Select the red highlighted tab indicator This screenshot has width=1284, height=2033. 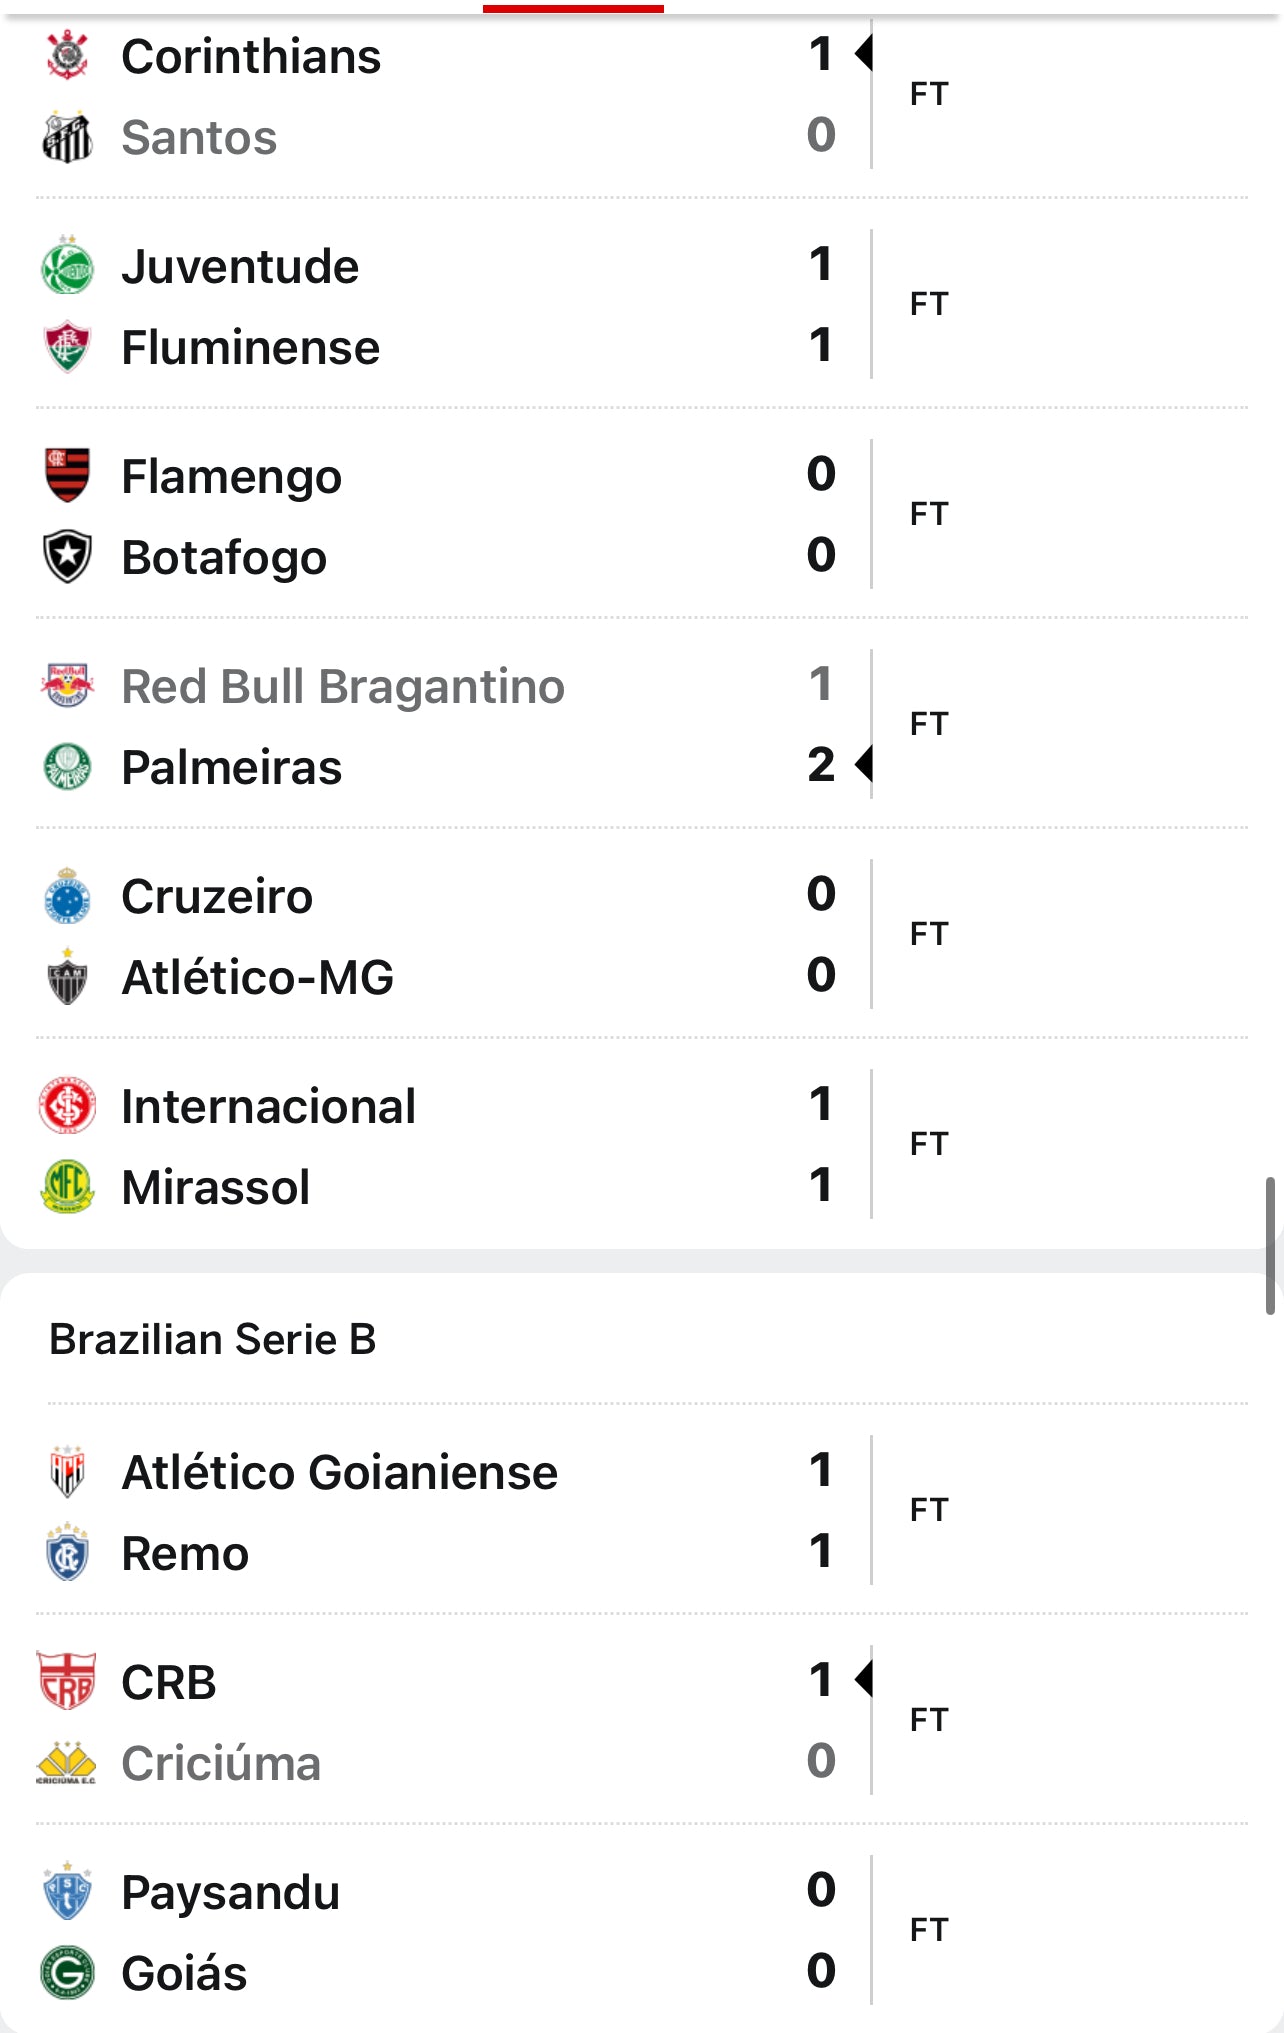pyautogui.click(x=573, y=8)
